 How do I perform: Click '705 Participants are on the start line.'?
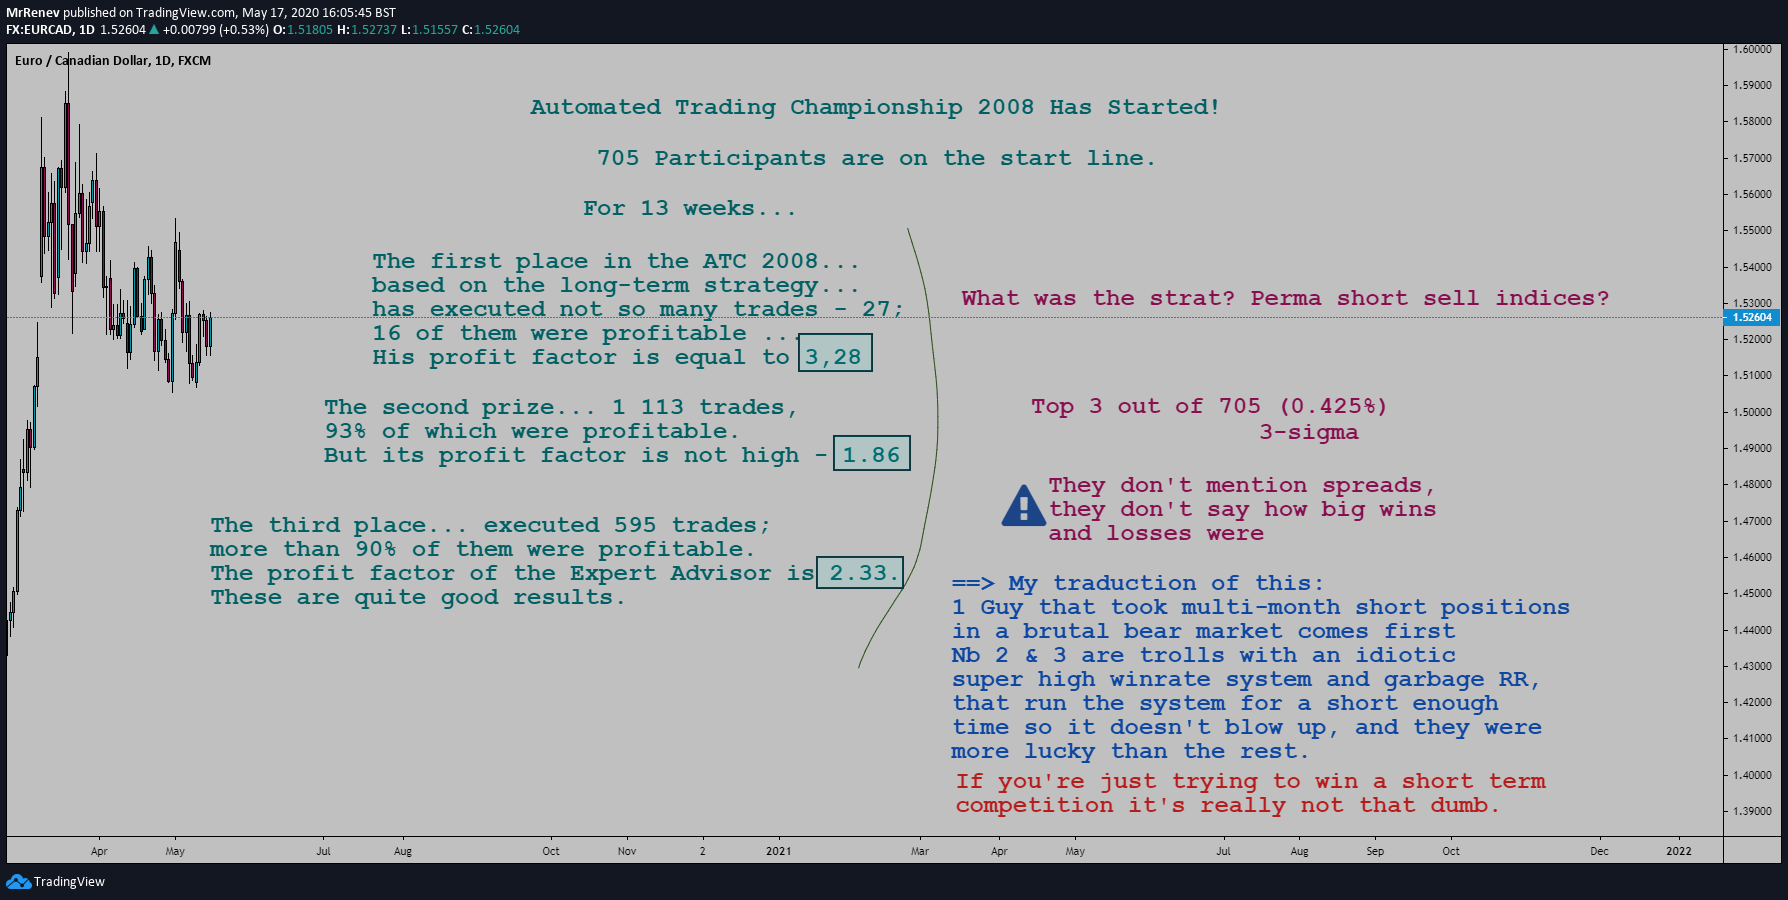(x=876, y=158)
